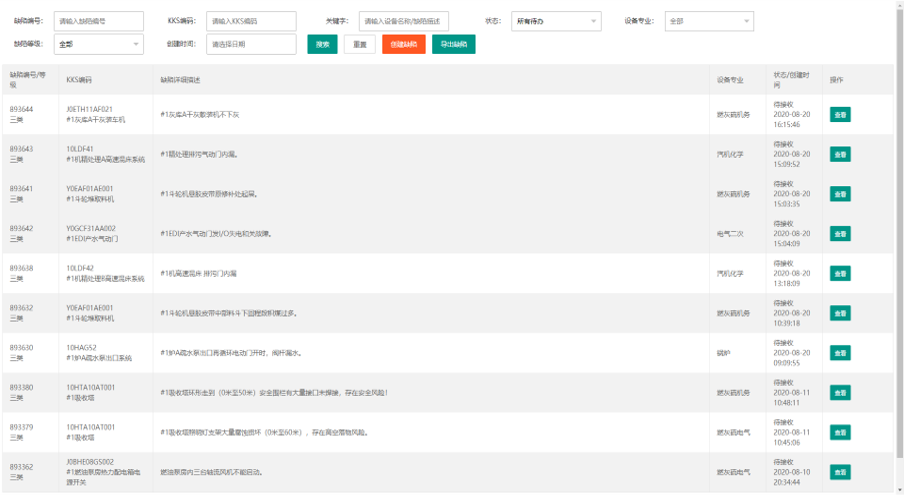Click the green 搜索 search button
This screenshot has height=495, width=904.
[322, 44]
